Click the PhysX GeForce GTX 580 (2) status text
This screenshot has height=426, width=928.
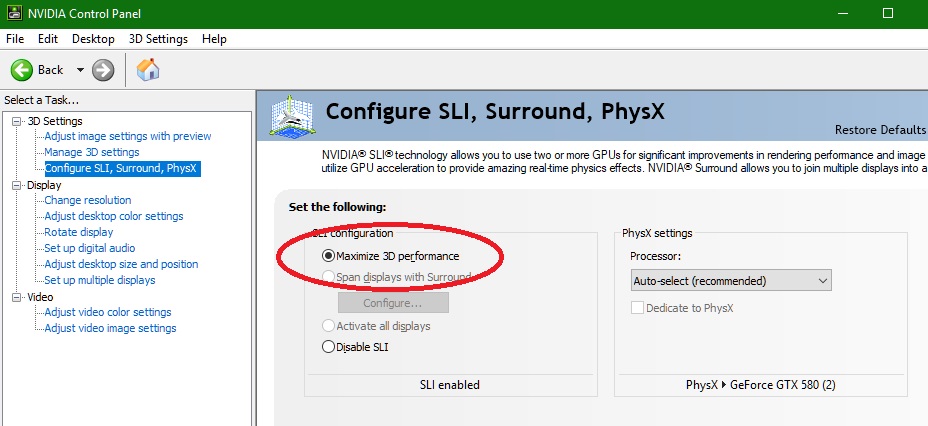pyautogui.click(x=761, y=385)
